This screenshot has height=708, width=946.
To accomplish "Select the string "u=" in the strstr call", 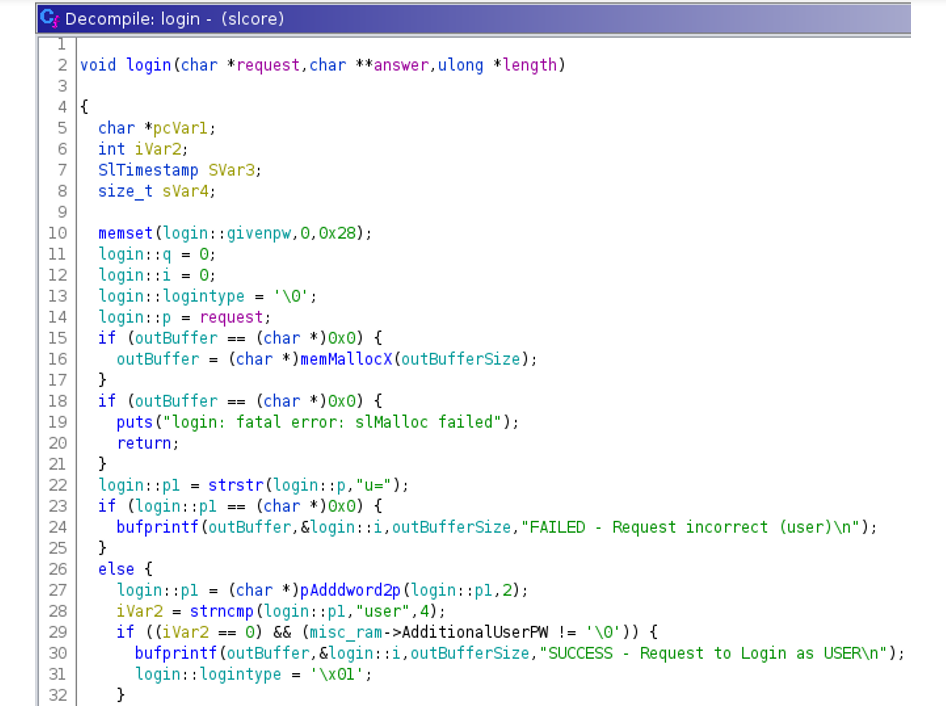I will (374, 485).
